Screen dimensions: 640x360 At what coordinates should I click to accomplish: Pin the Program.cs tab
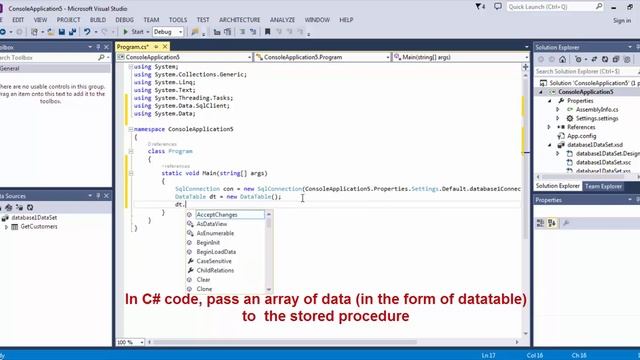tap(156, 47)
